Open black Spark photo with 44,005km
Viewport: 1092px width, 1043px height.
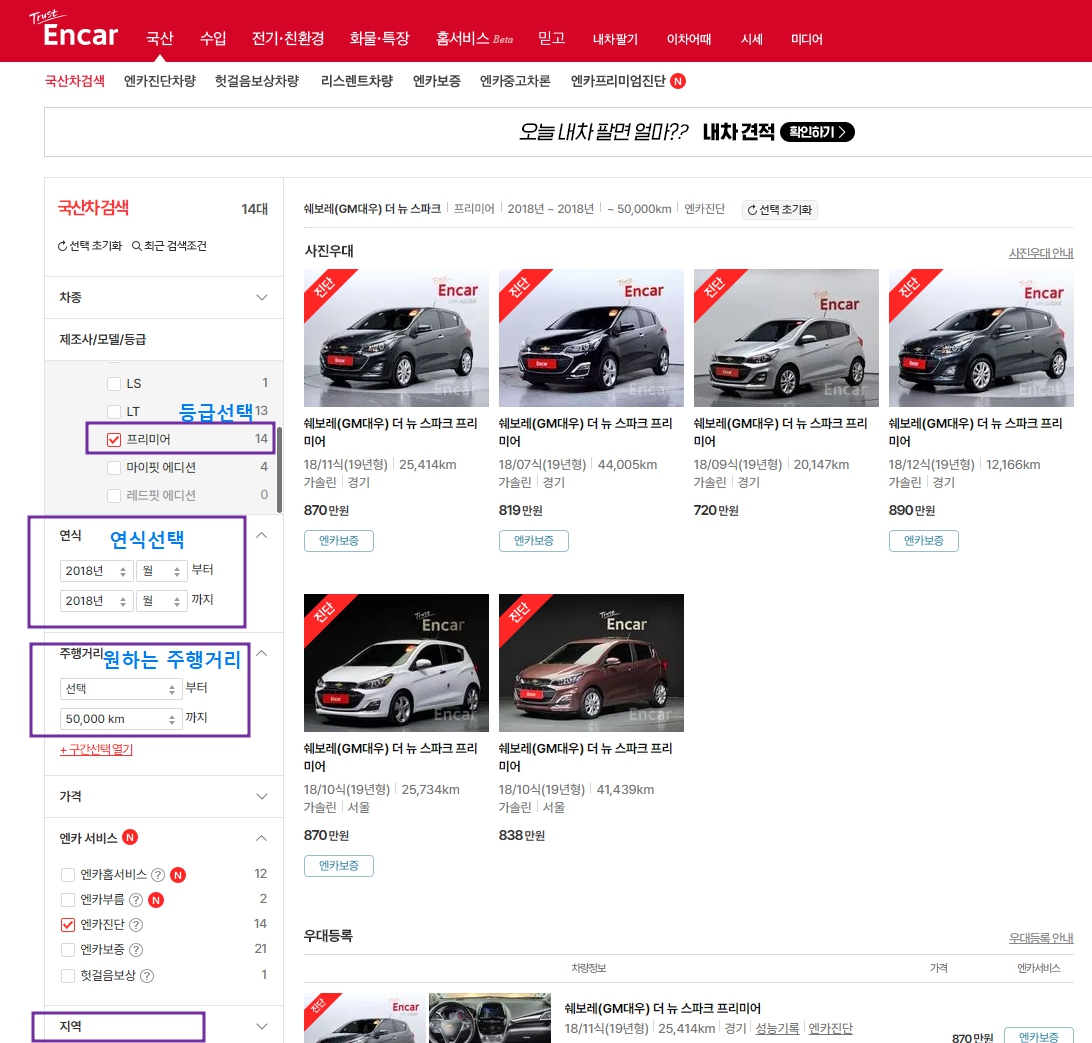pyautogui.click(x=591, y=338)
